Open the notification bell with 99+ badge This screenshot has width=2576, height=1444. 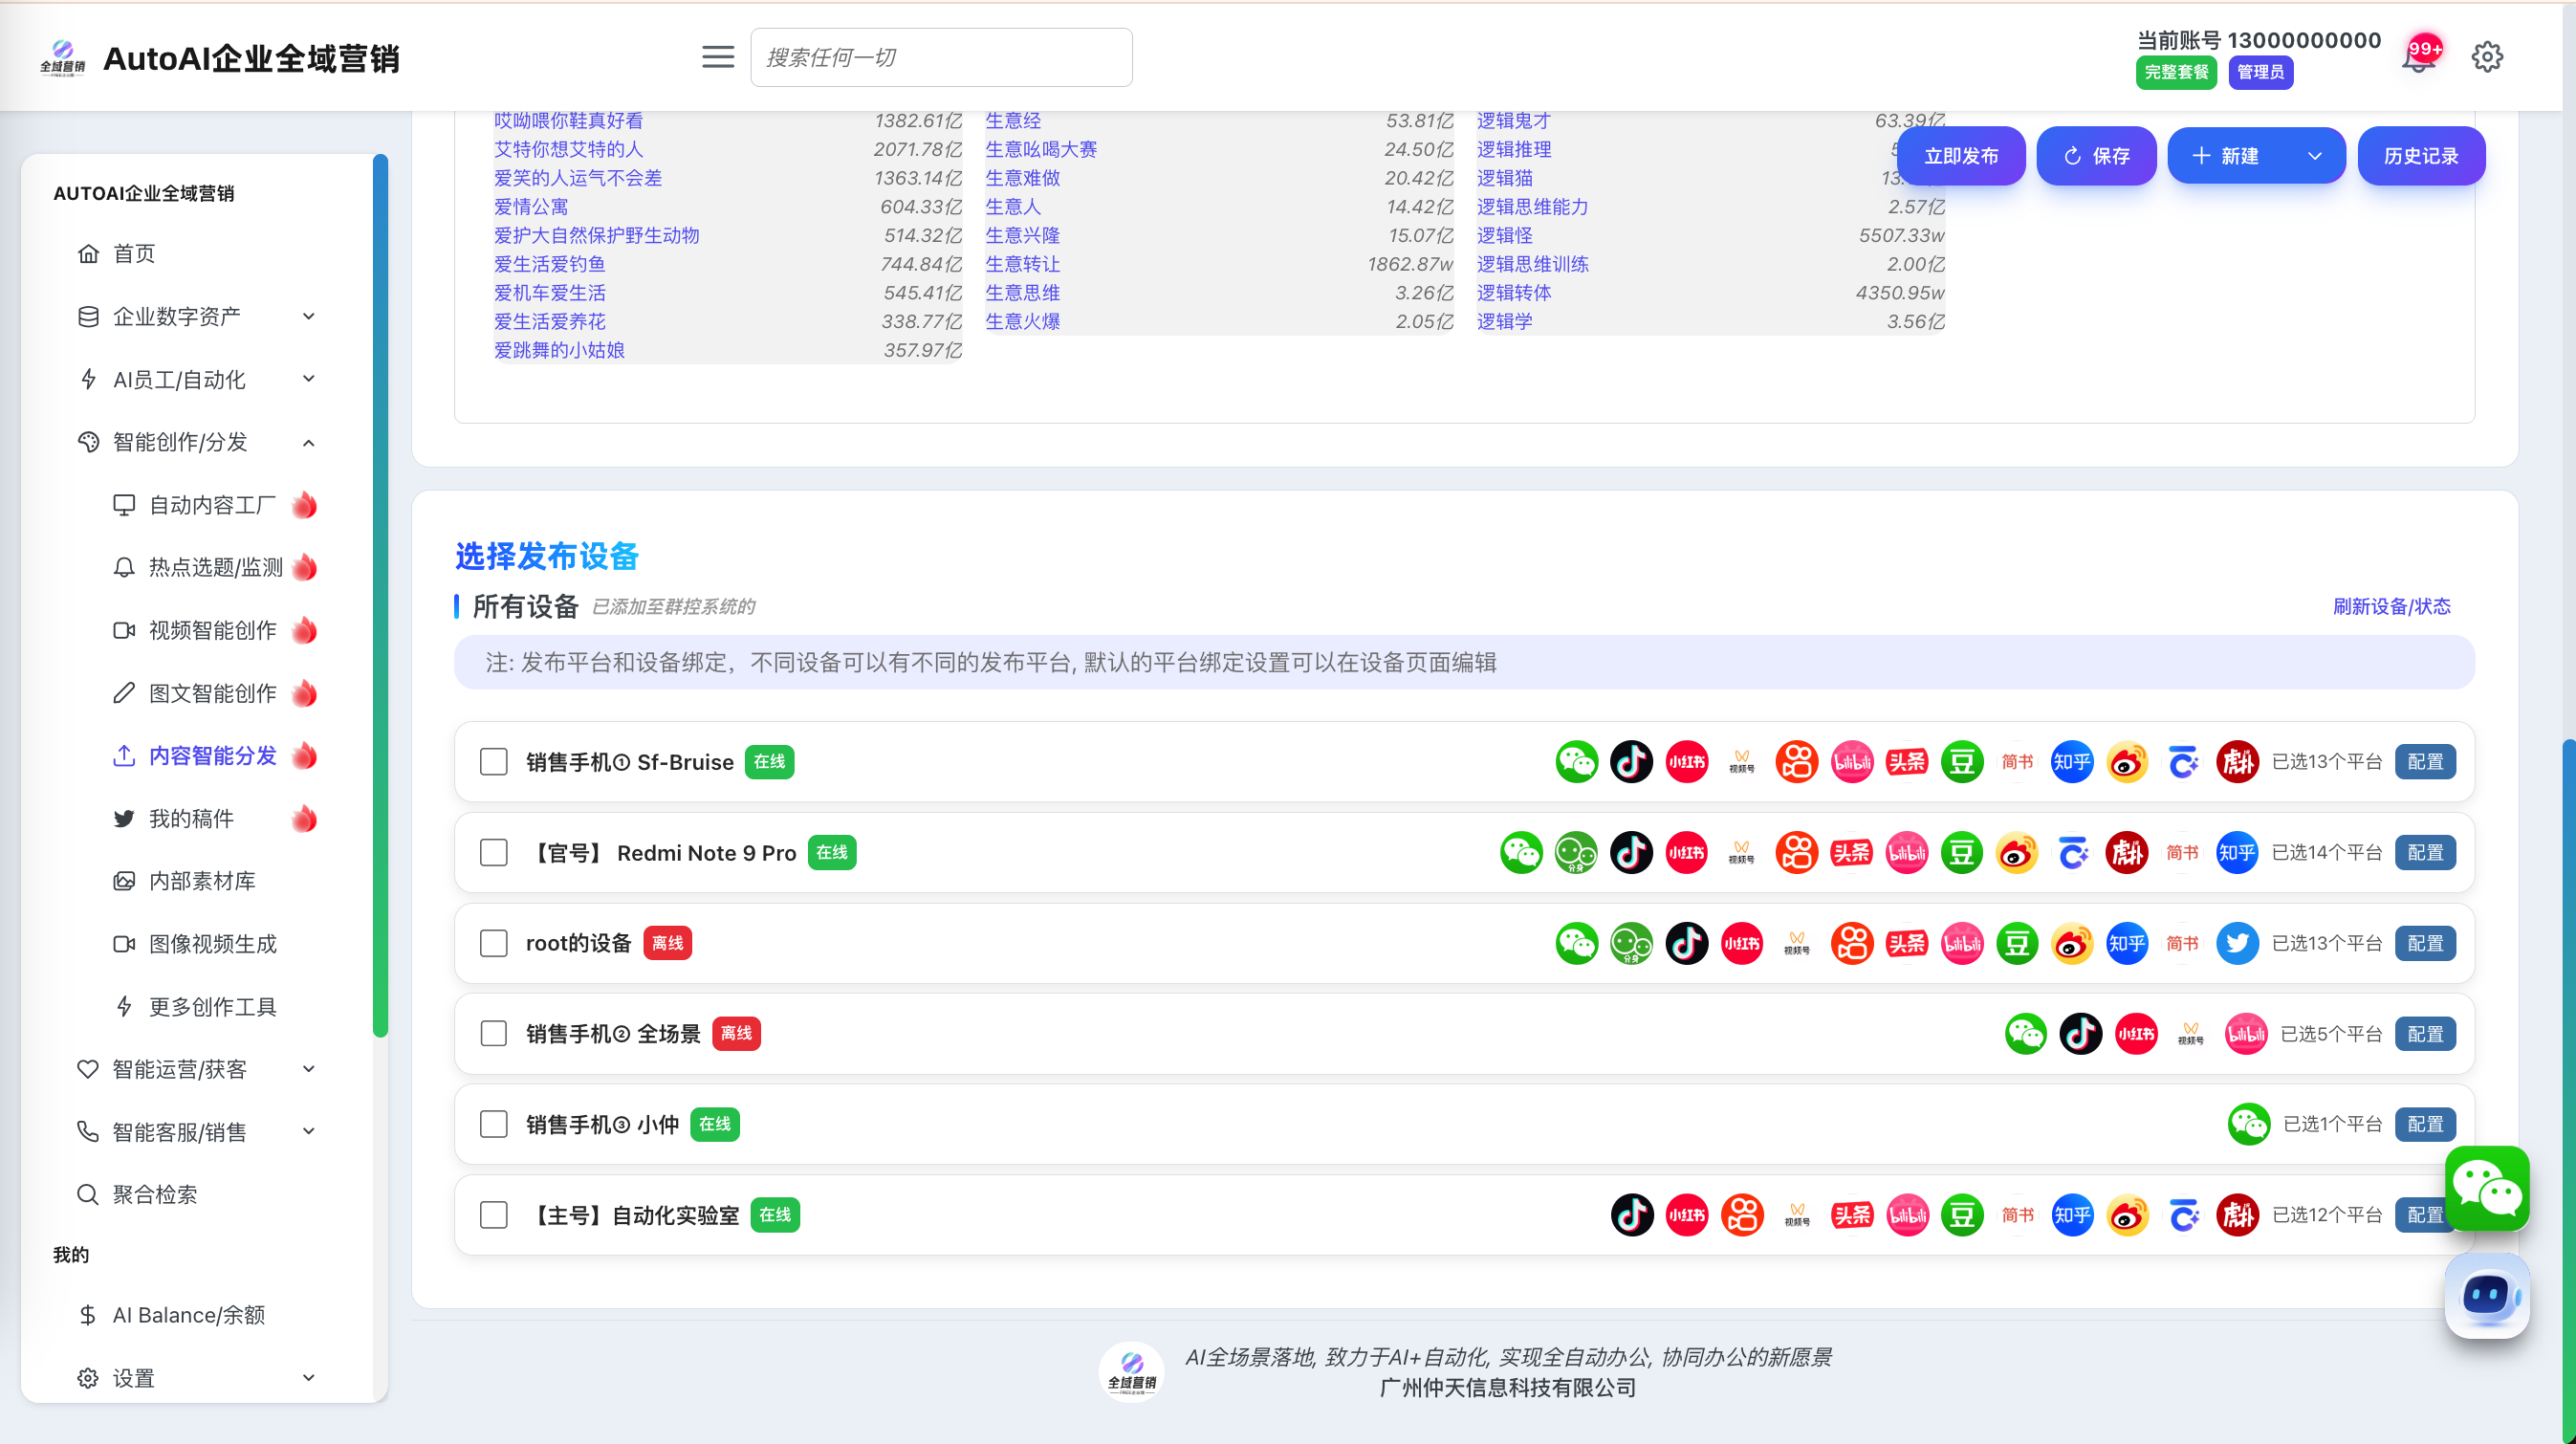click(2418, 58)
